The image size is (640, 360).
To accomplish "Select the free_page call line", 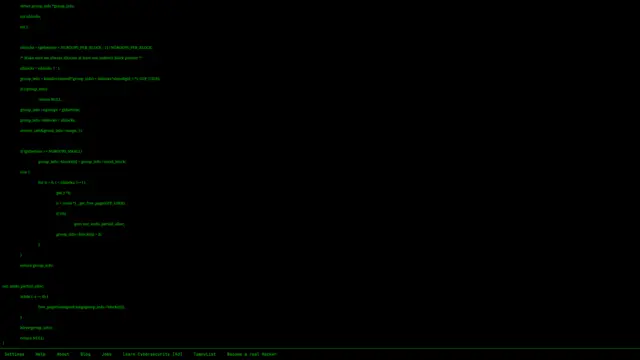I will click(x=81, y=307).
